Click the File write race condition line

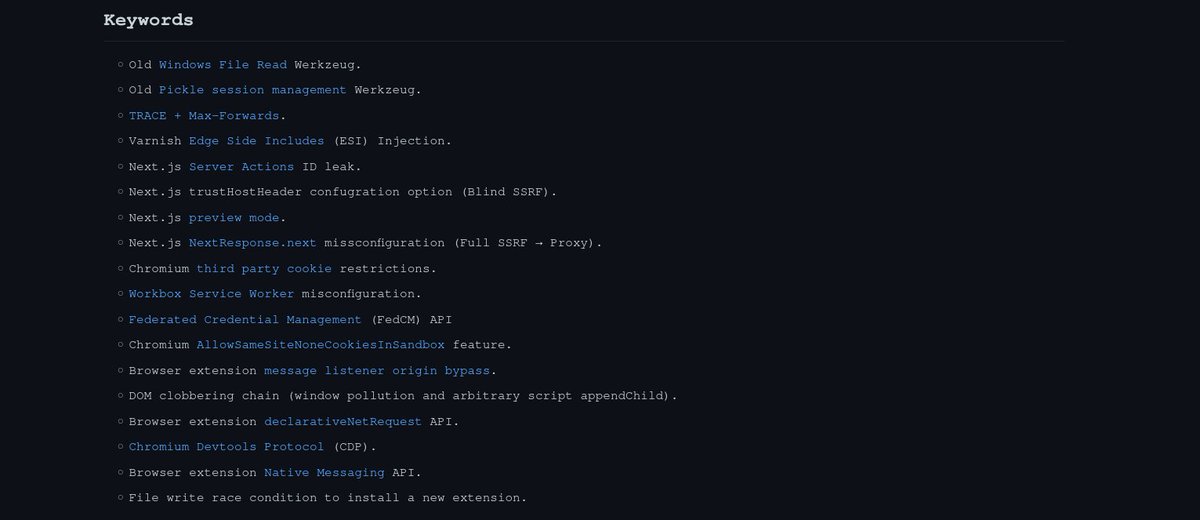point(328,498)
